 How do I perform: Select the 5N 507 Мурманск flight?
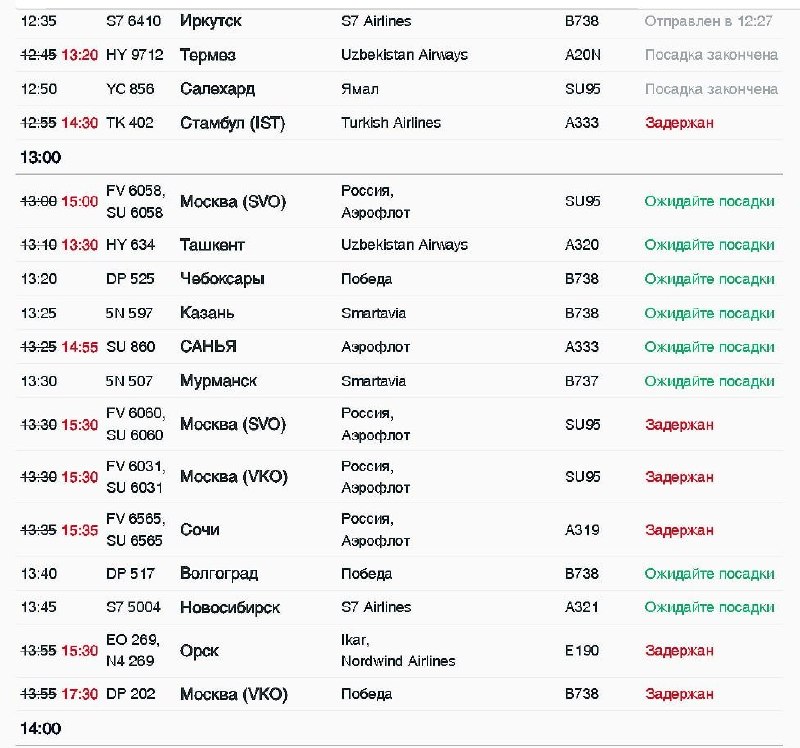click(x=399, y=381)
